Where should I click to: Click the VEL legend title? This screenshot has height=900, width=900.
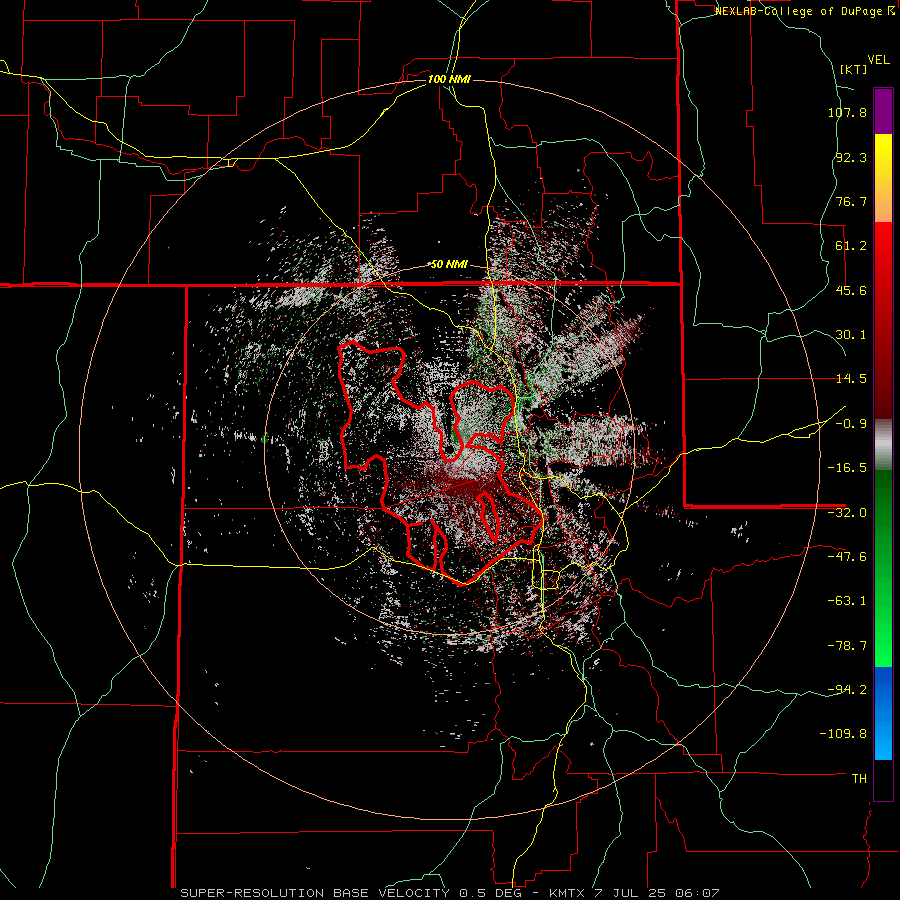(x=878, y=60)
